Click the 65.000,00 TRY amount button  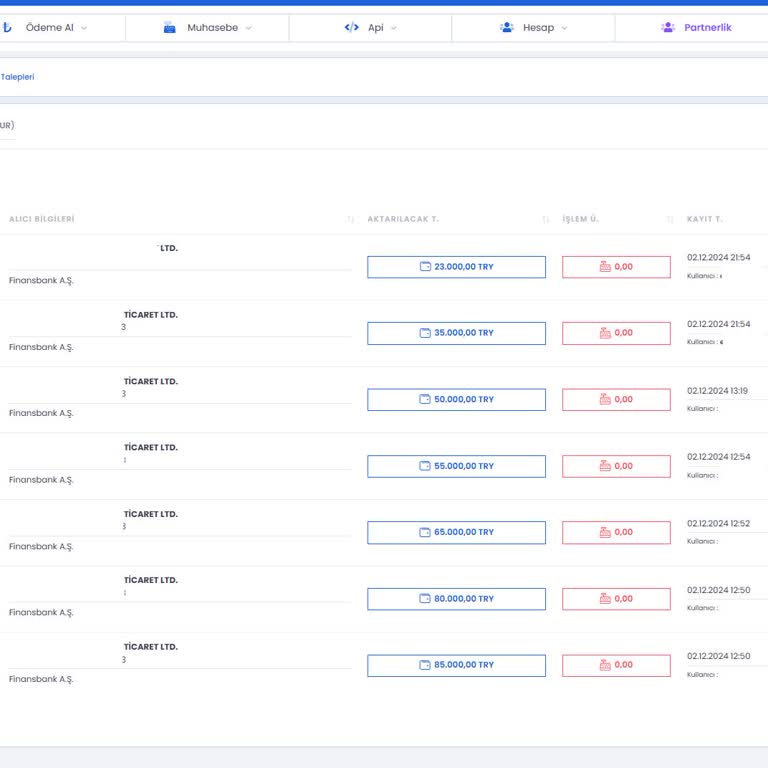(x=456, y=532)
